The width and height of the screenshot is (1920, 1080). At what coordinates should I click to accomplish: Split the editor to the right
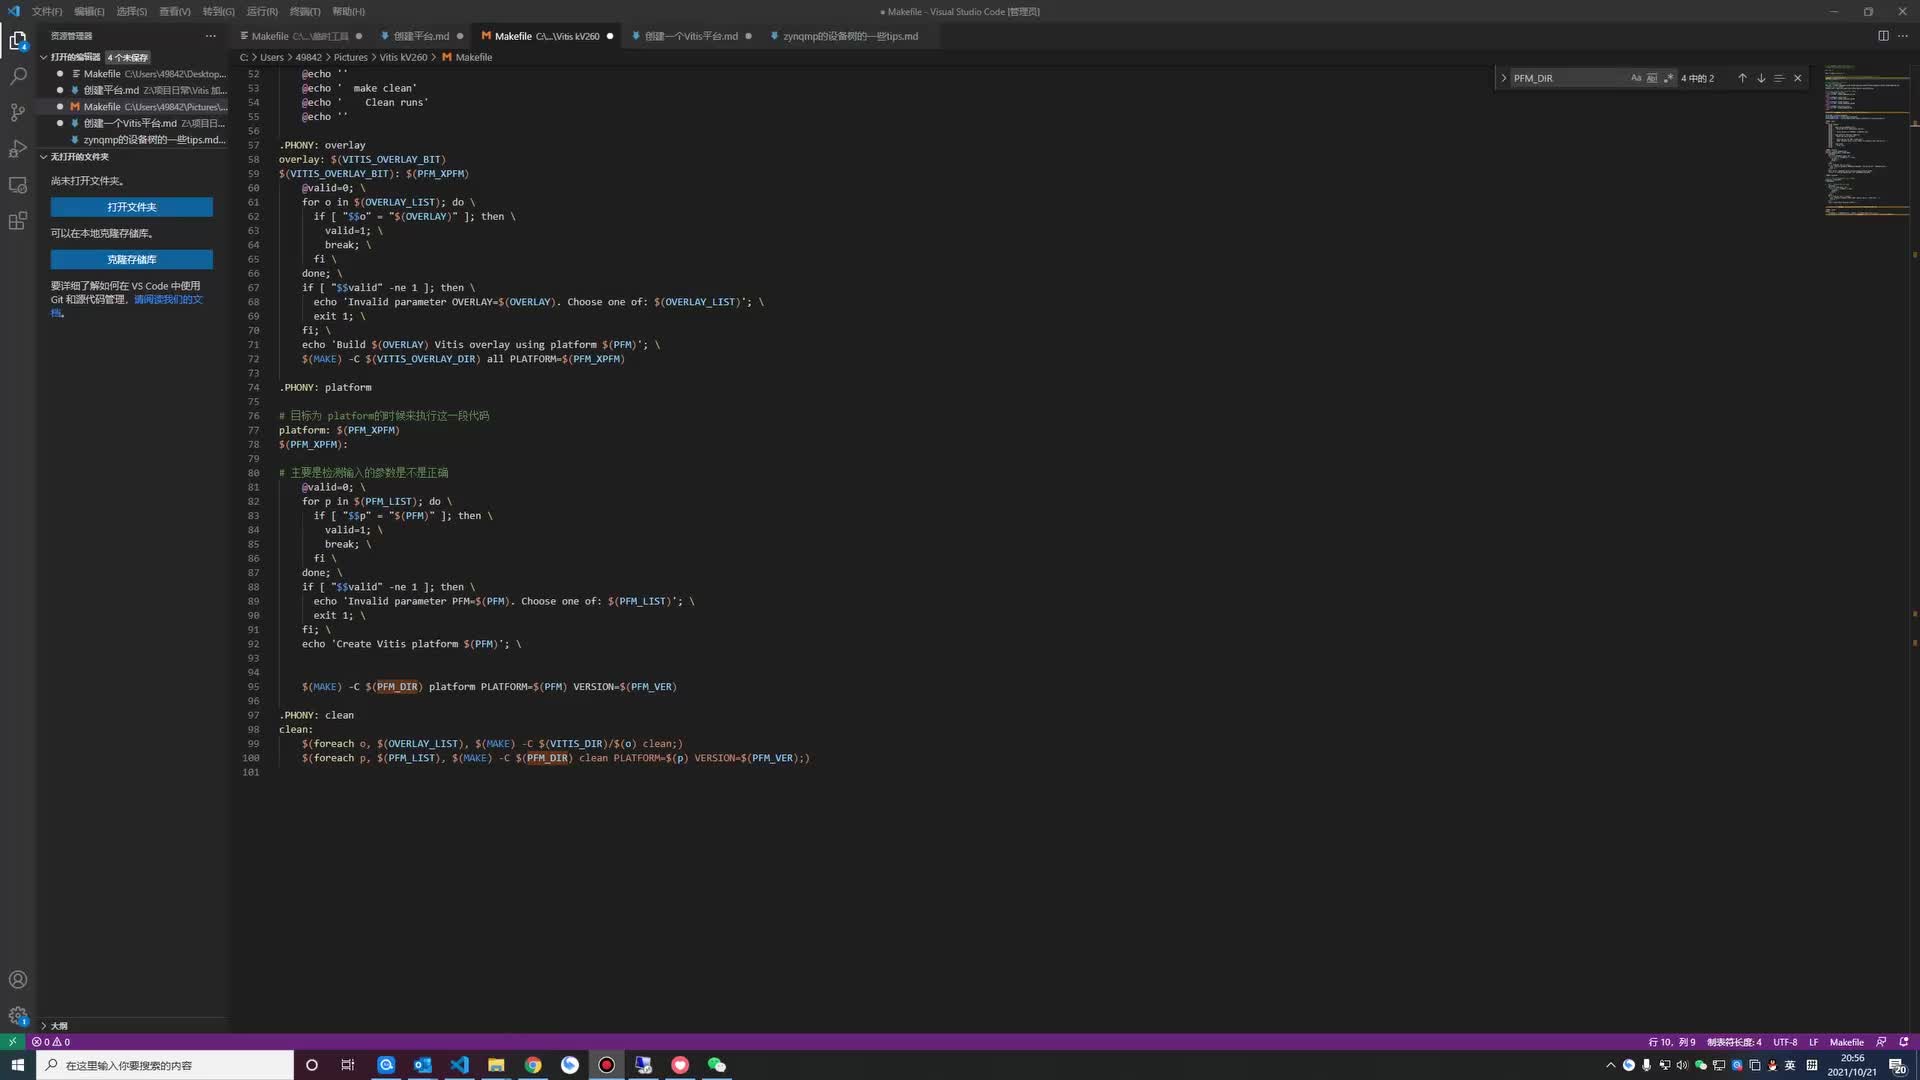[x=1883, y=36]
